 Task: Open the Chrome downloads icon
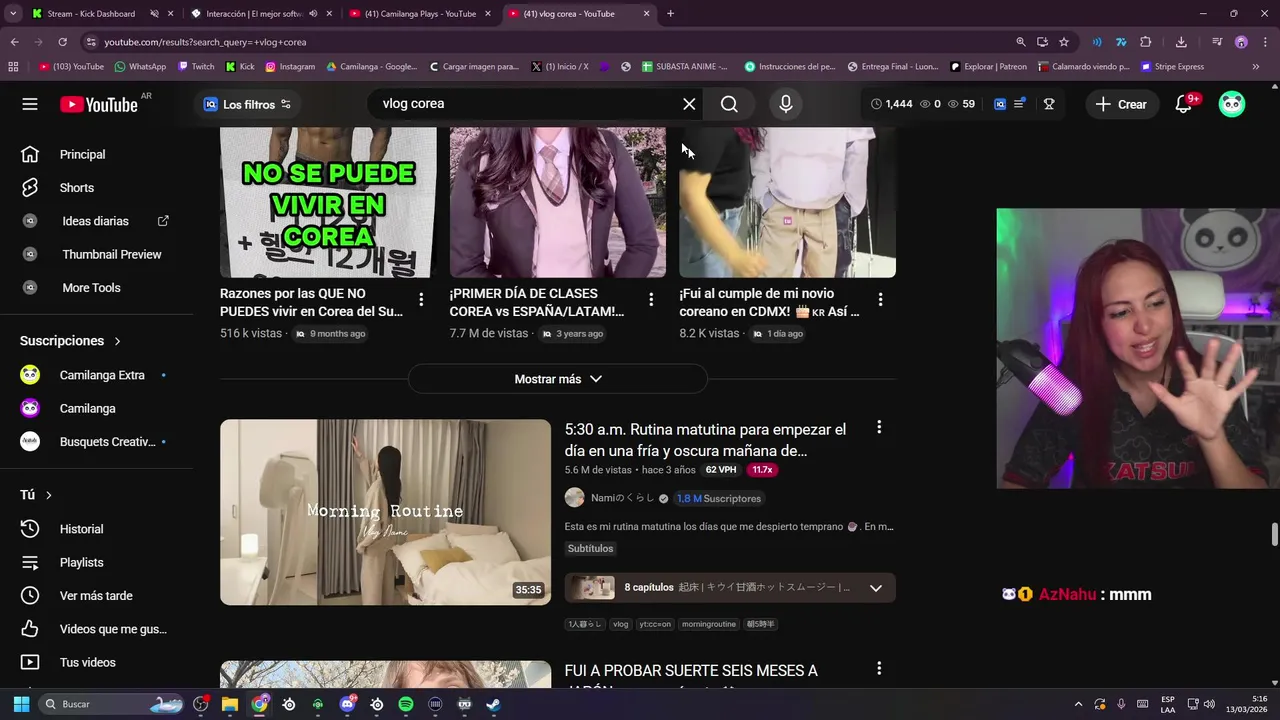pyautogui.click(x=1181, y=42)
